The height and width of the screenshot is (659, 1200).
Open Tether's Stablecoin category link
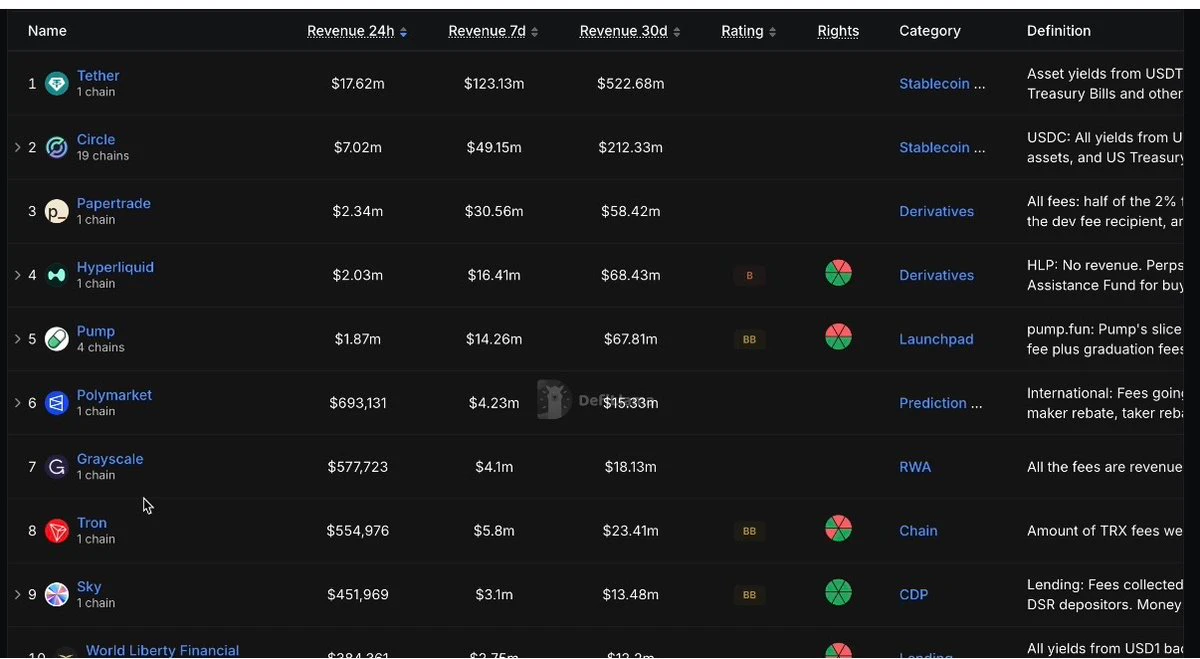pos(942,84)
